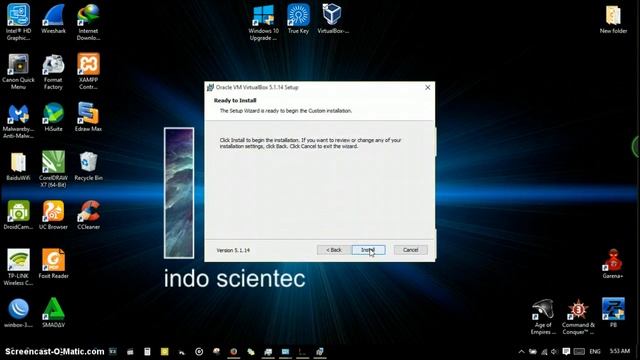Open the UC Browser desktop icon
Image resolution: width=640 pixels, height=360 pixels.
click(x=53, y=215)
